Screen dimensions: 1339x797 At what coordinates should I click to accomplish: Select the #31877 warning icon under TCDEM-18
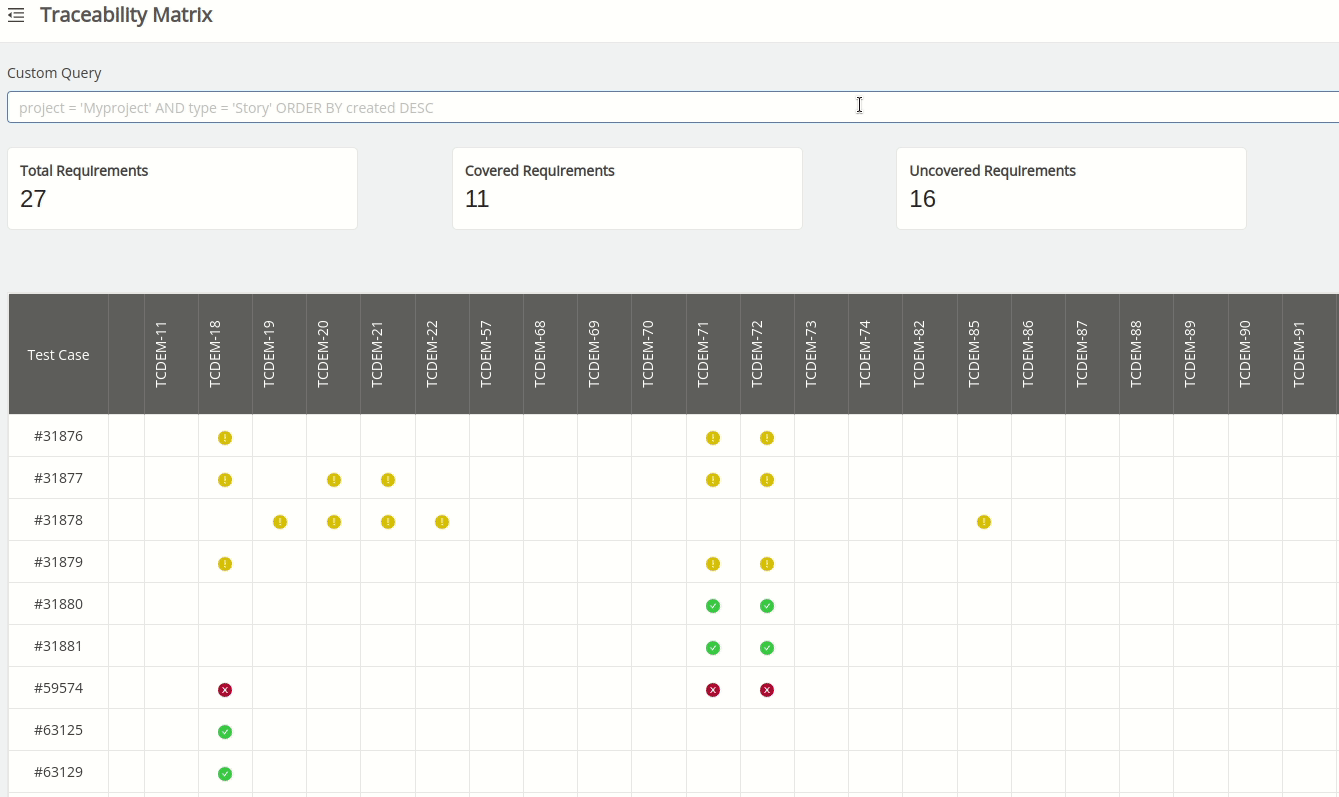click(225, 480)
